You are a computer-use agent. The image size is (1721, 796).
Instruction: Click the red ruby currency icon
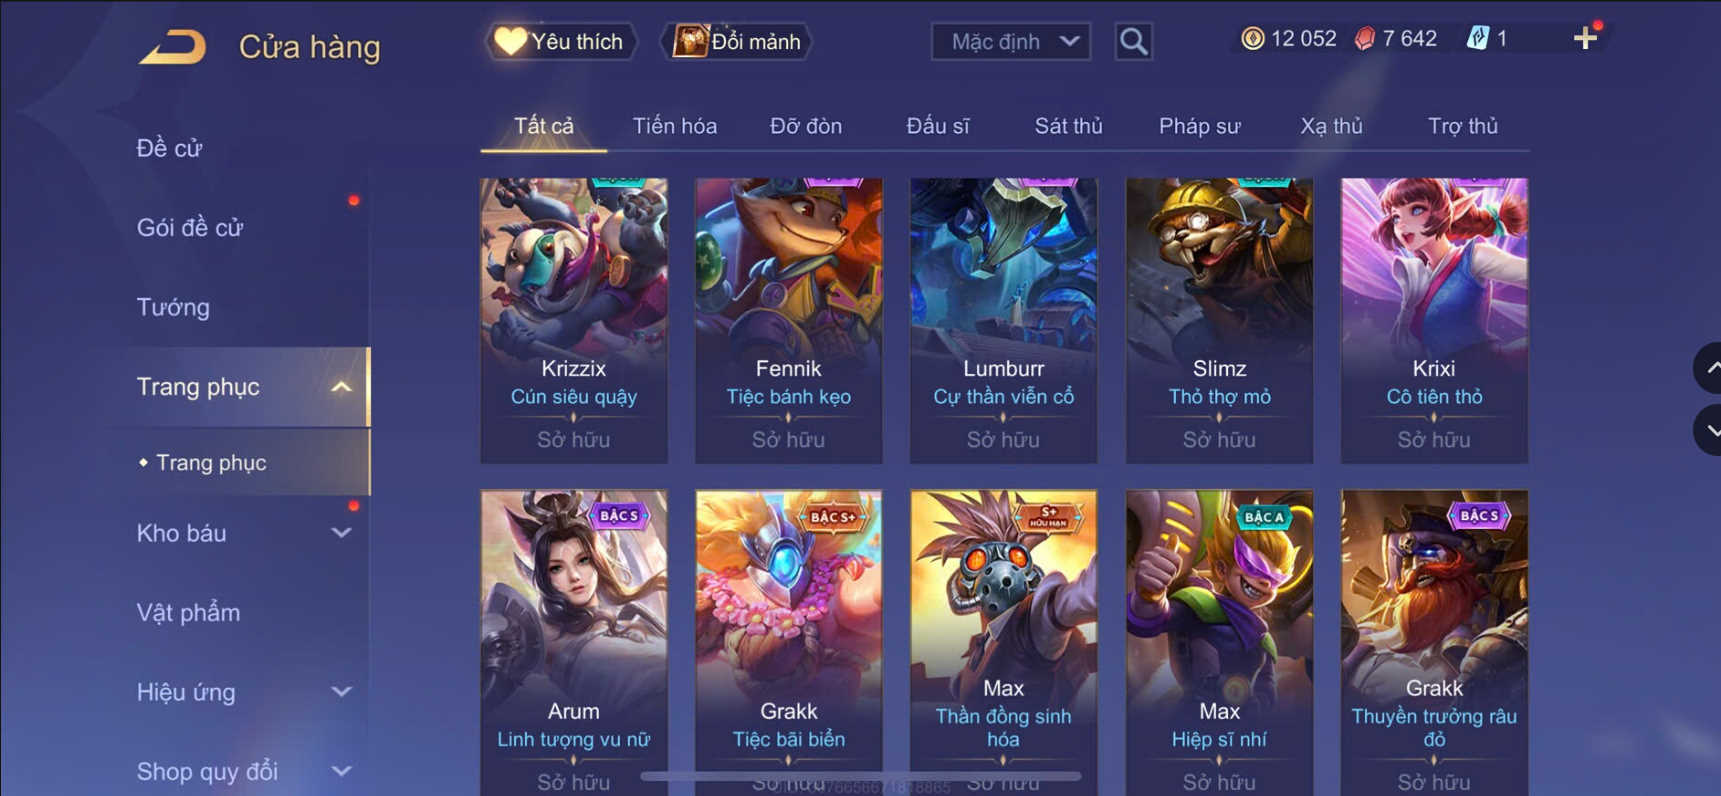(x=1365, y=39)
